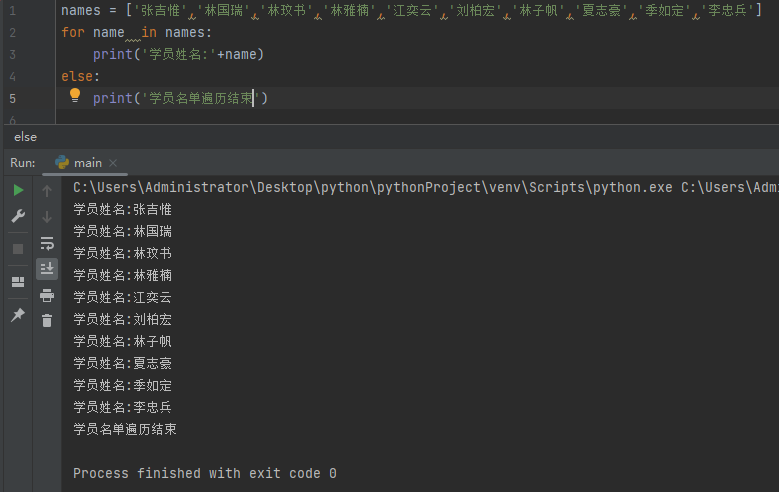The image size is (779, 492).
Task: Click output line 学员姓名:林雅楠
Action: click(x=123, y=275)
